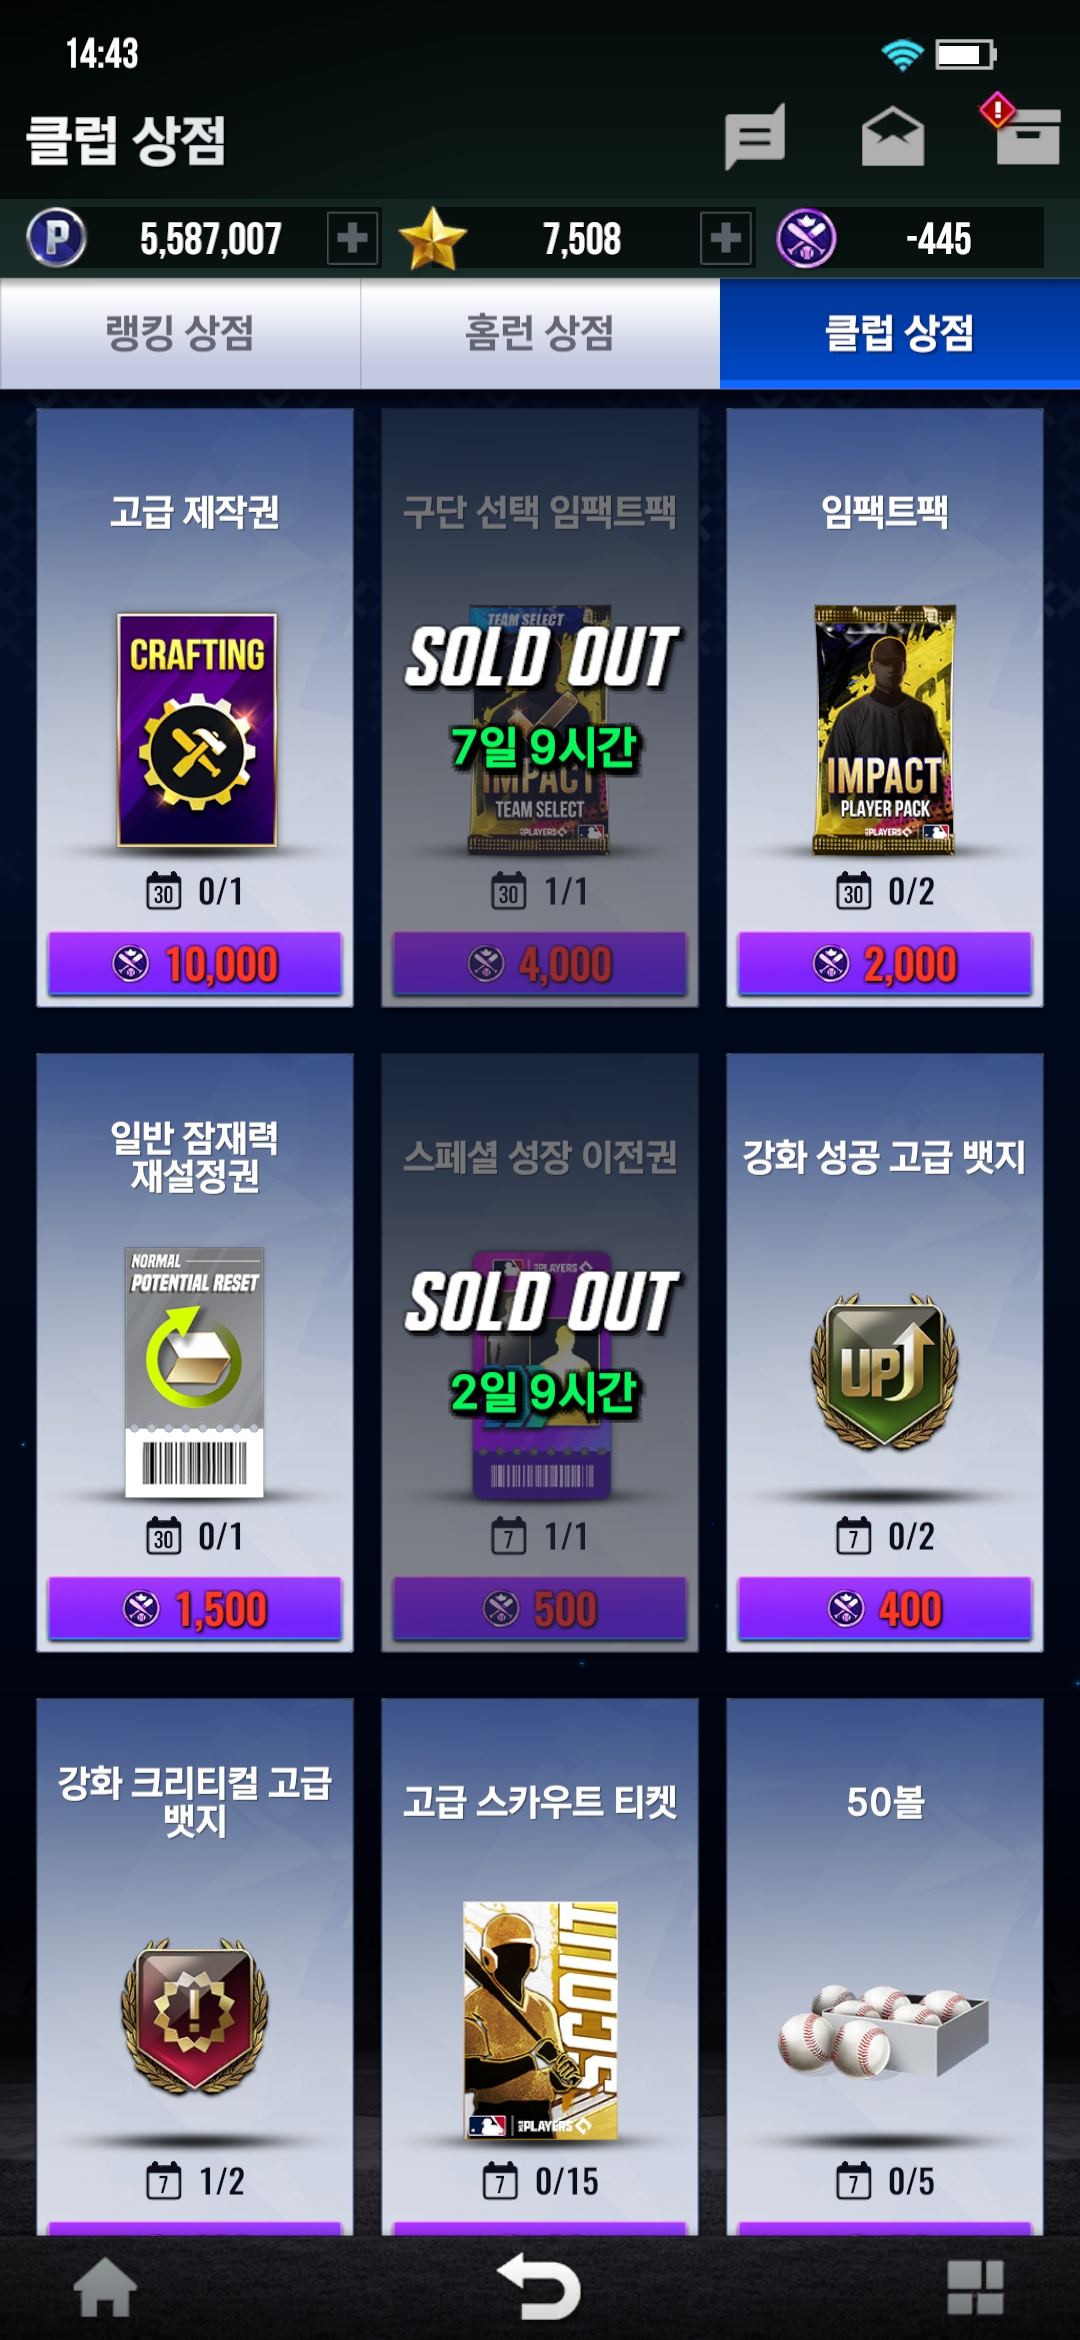Open the mailbox envelope icon
The image size is (1080, 2340).
[x=893, y=136]
